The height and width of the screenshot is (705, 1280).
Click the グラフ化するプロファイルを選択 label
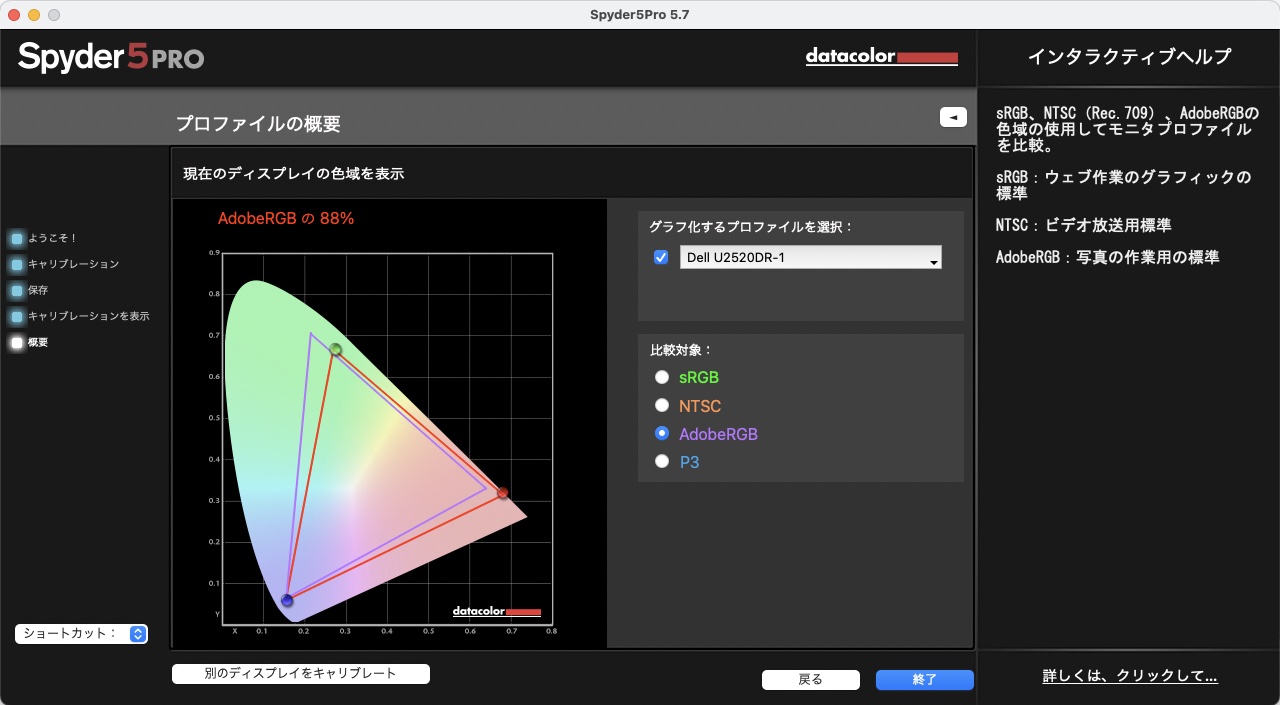751,227
